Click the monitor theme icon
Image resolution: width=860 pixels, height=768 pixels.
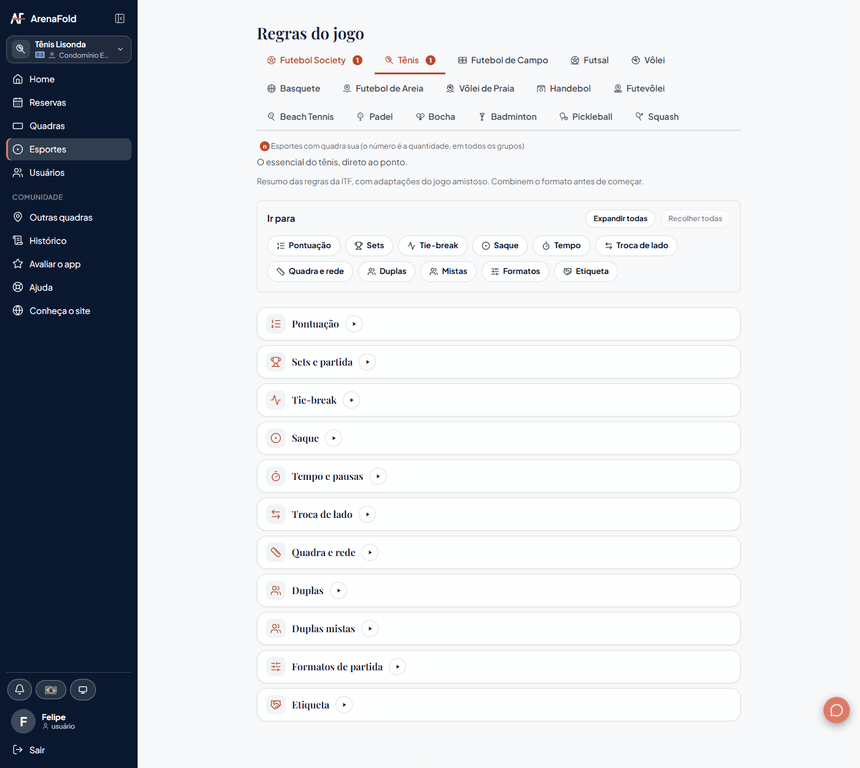coord(83,690)
